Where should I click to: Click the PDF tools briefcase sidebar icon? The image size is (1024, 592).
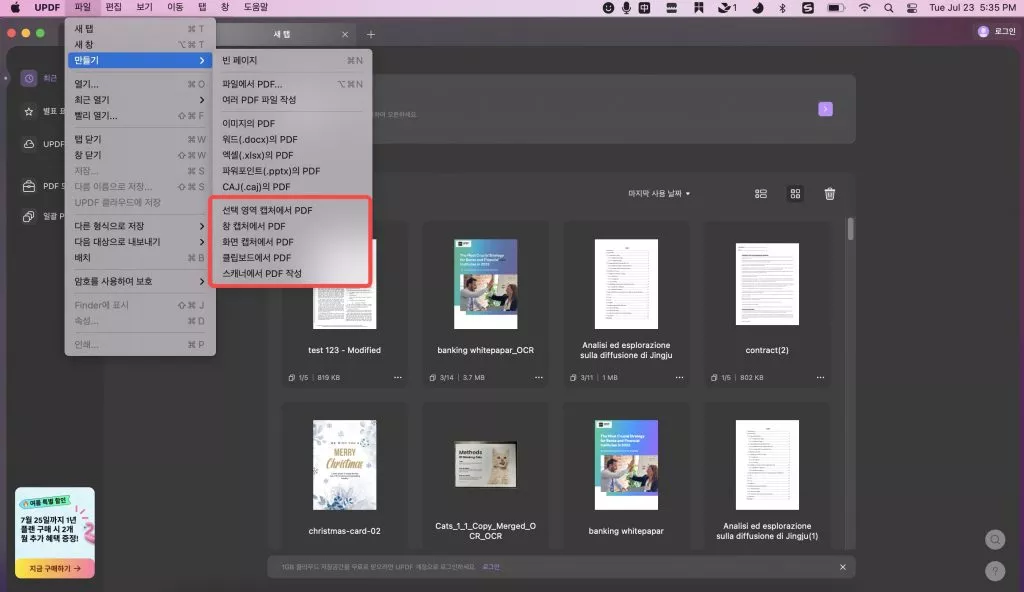coord(29,186)
